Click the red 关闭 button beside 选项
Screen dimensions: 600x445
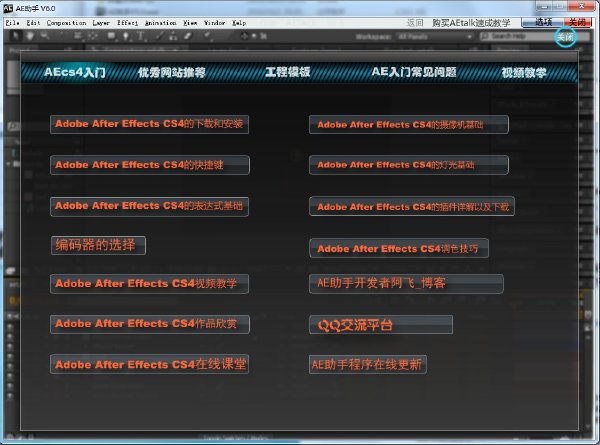click(x=578, y=22)
